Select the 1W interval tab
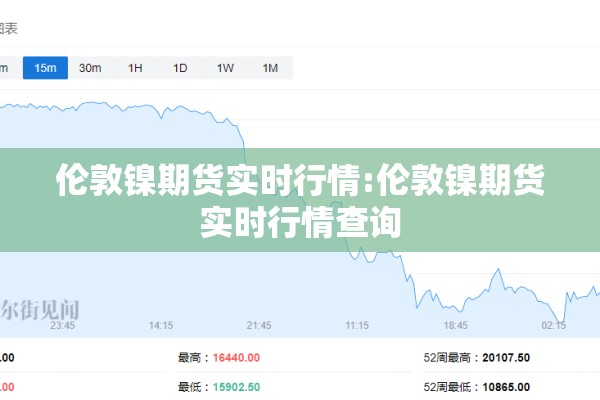The width and height of the screenshot is (600, 400). (225, 68)
